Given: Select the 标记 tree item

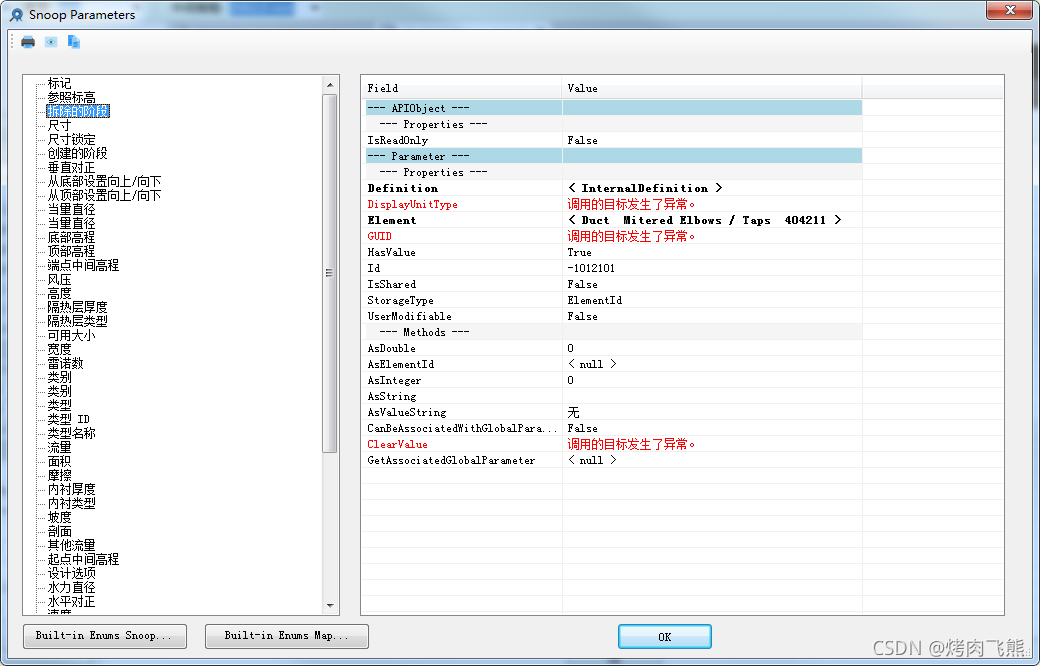Looking at the screenshot, I should pos(59,83).
